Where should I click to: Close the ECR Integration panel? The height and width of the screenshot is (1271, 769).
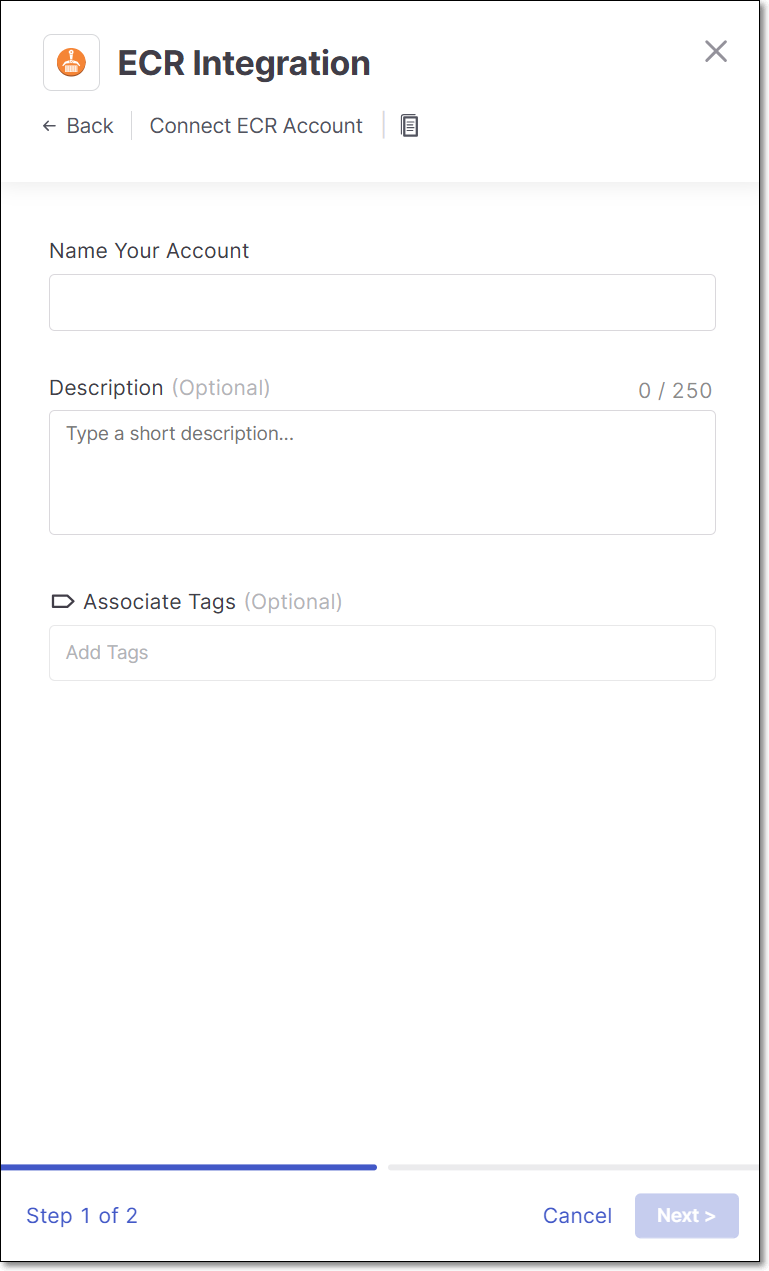click(x=716, y=51)
